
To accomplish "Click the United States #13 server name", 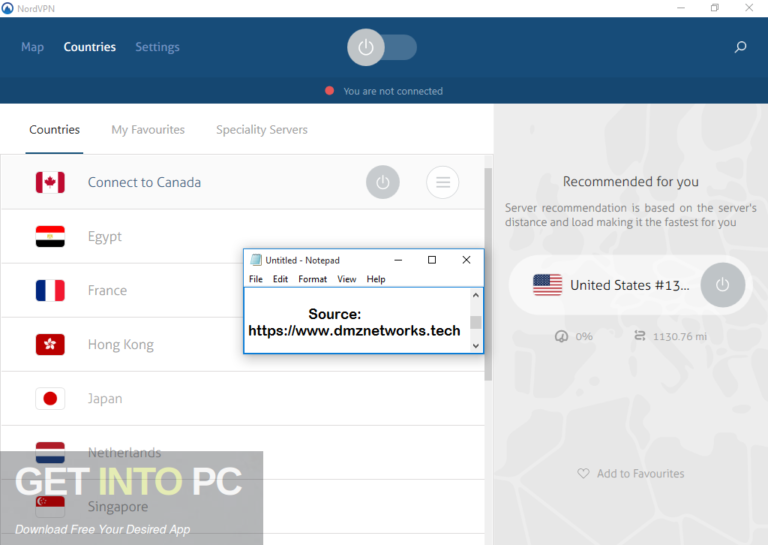I will point(629,285).
